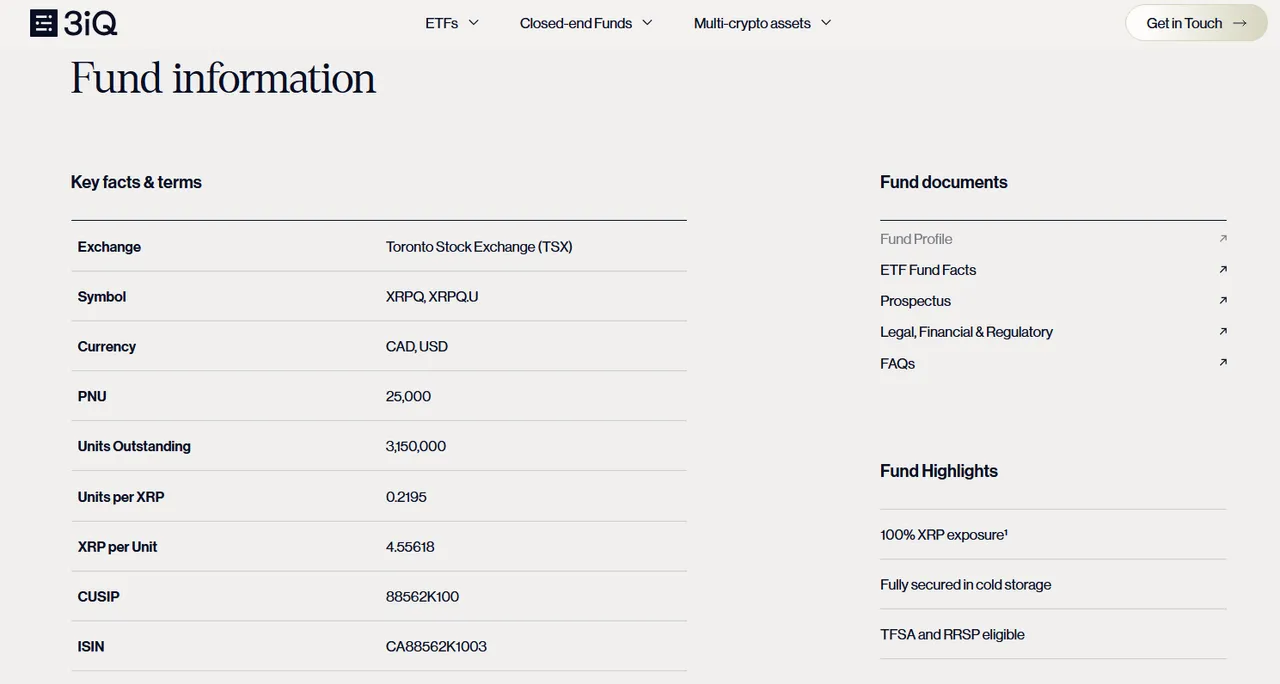Open the FAQs link
The height and width of the screenshot is (684, 1280).
pyautogui.click(x=897, y=364)
